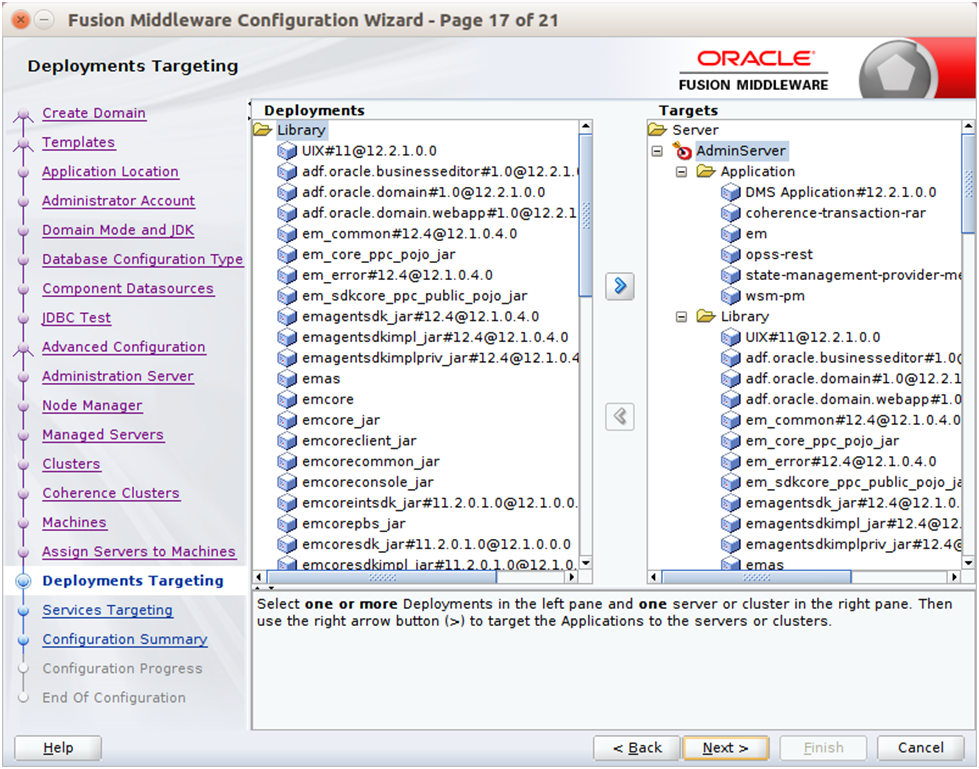Collapse the Library node under AdminServer
Image resolution: width=979 pixels, height=769 pixels.
click(682, 317)
